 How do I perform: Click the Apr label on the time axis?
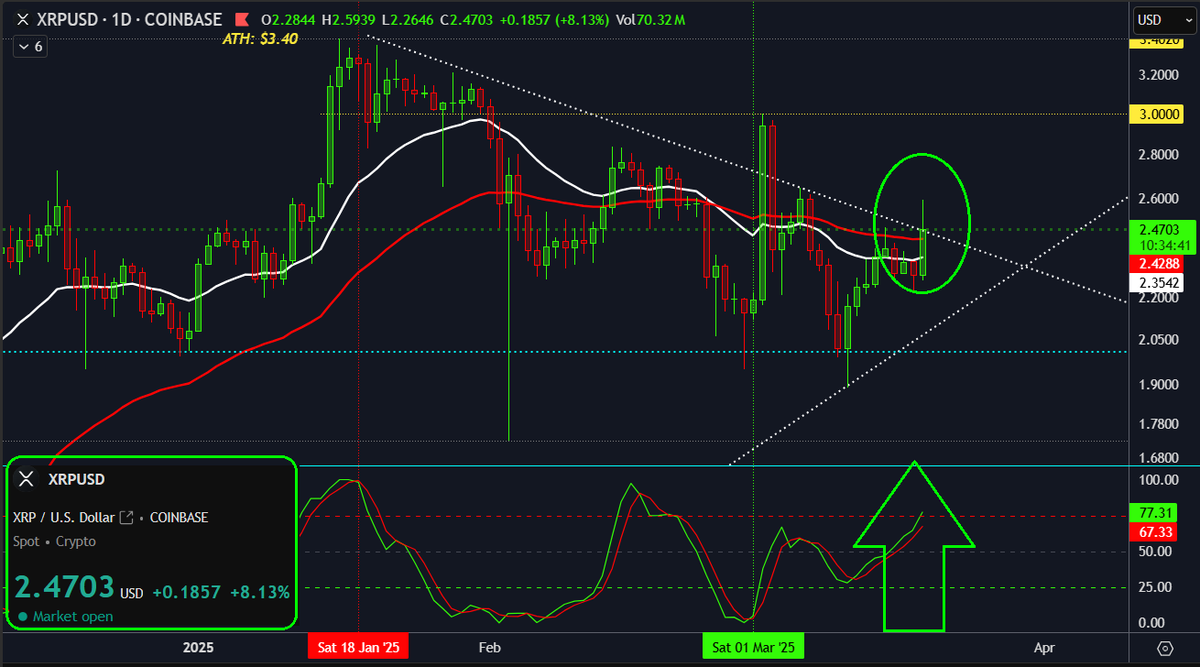(1044, 648)
